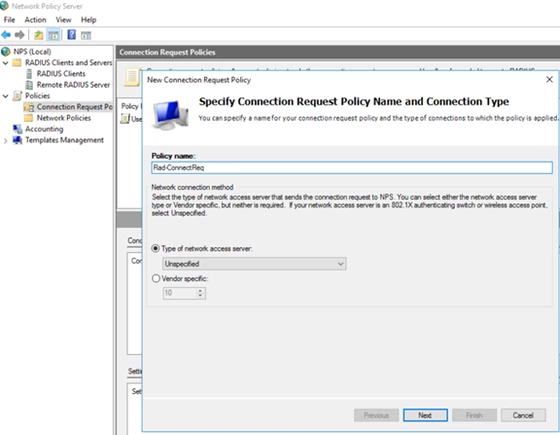Click the disabled Previous button
This screenshot has height=435, width=560.
click(376, 415)
